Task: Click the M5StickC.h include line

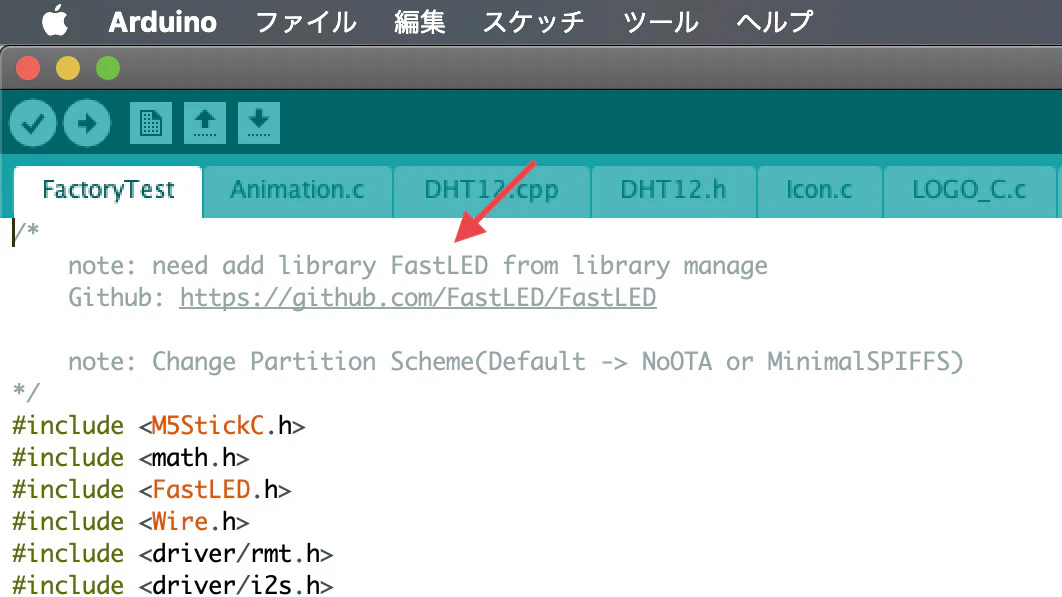Action: coord(158,426)
